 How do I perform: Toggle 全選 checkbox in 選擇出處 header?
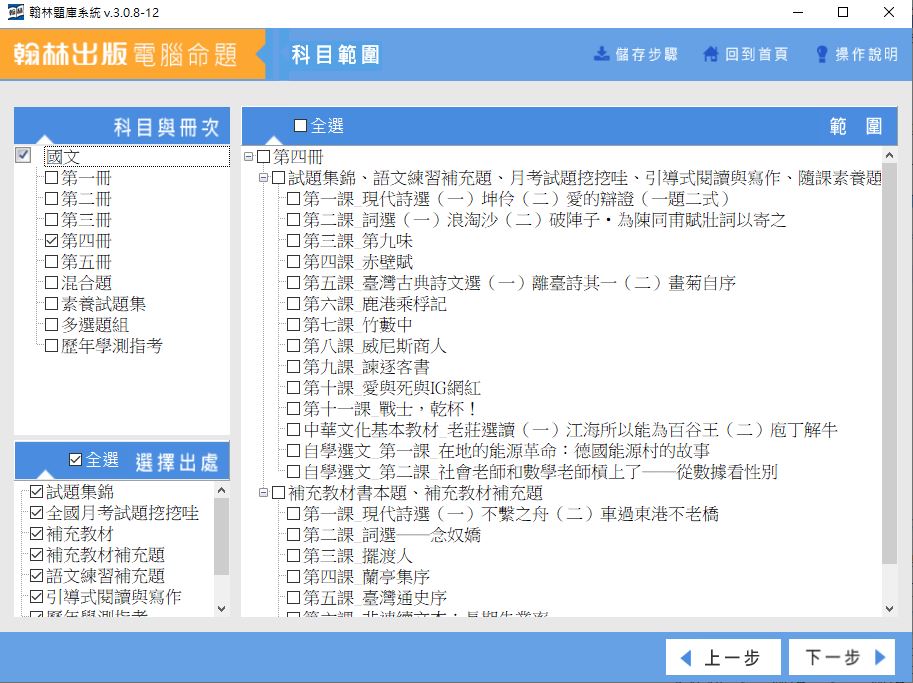tap(75, 460)
